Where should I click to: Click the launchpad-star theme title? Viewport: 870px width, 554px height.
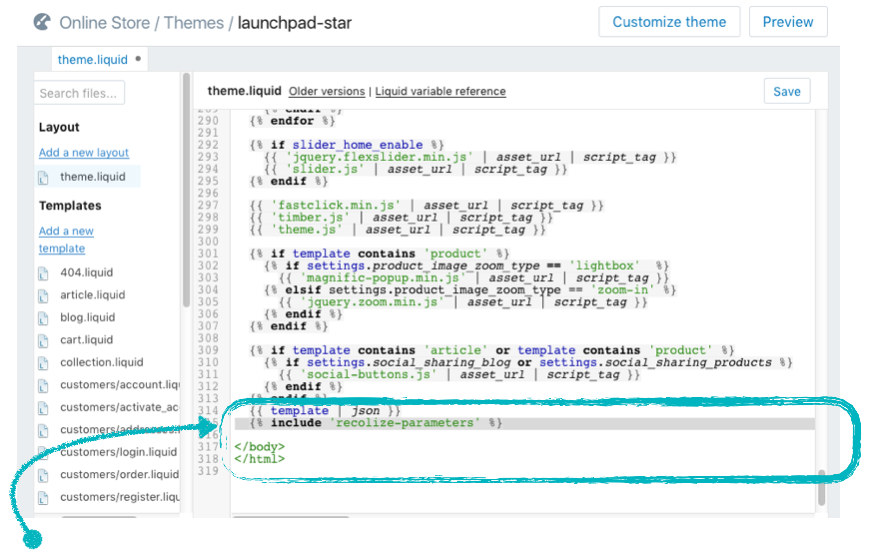pos(295,23)
